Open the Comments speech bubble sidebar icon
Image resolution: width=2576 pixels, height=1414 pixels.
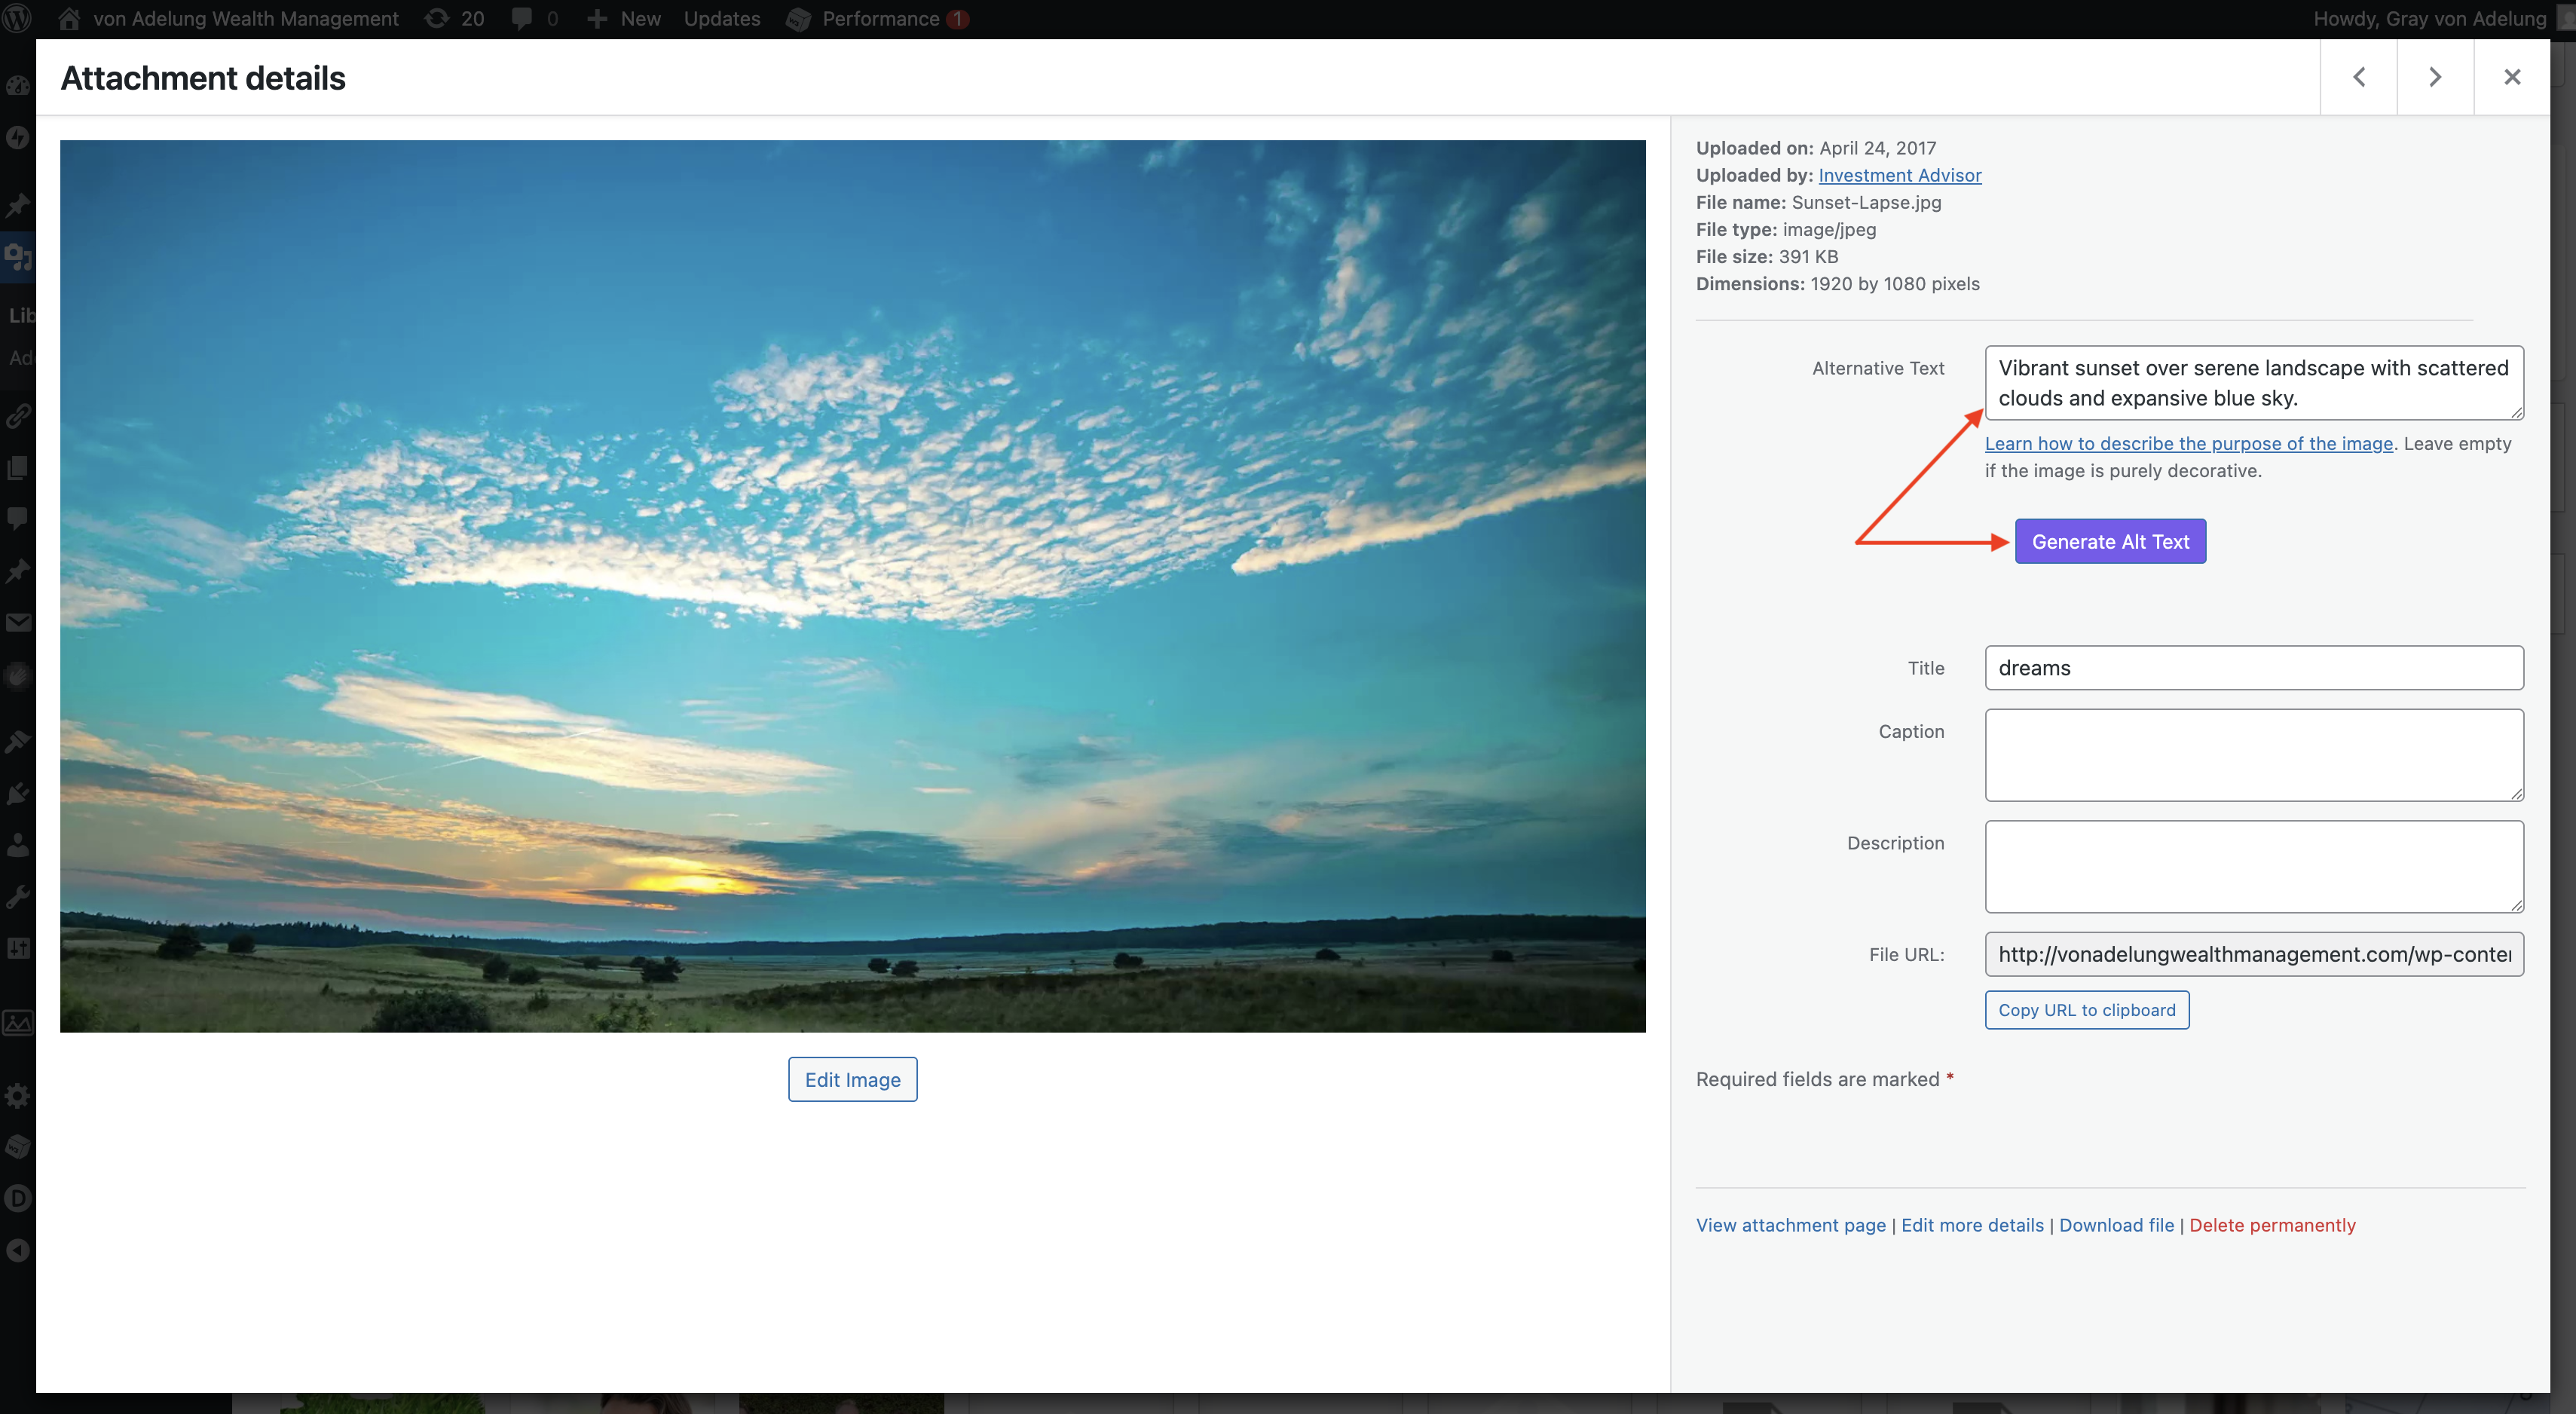18,519
